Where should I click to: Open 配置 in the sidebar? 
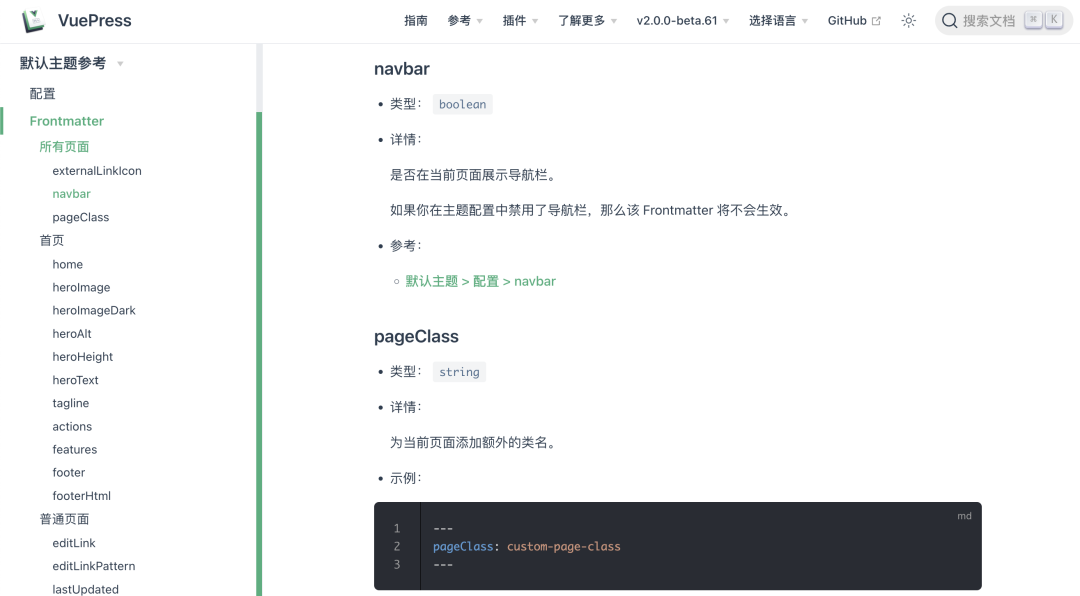(x=43, y=94)
